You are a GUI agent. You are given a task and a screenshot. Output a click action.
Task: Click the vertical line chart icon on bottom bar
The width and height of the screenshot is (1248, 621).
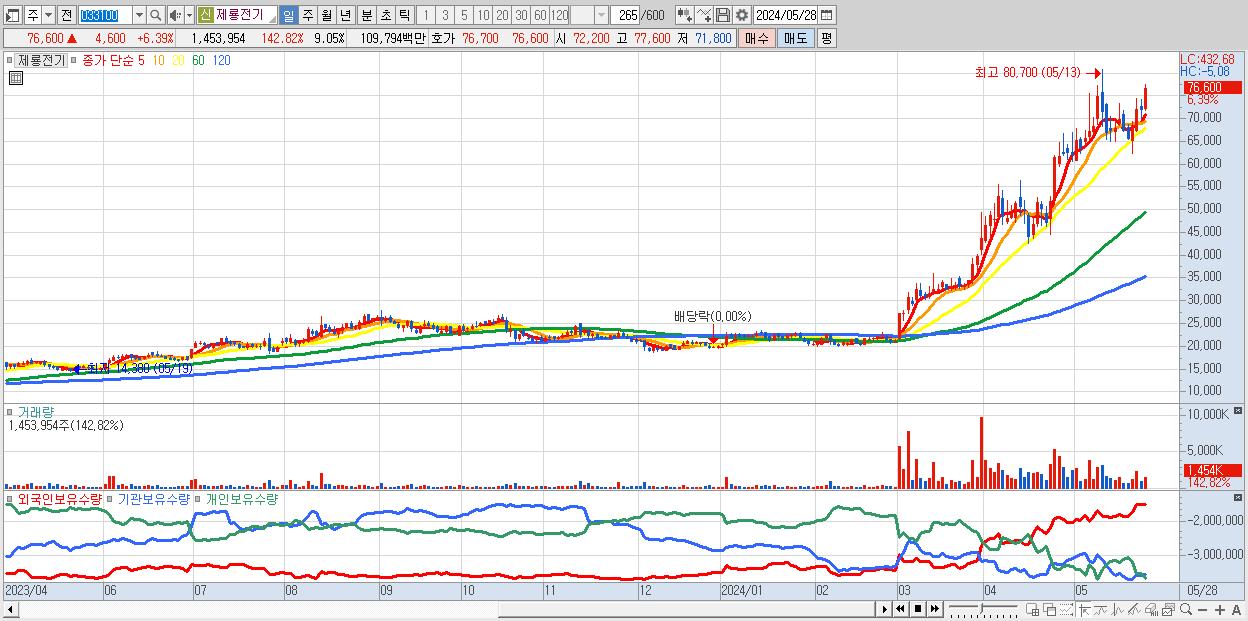1117,609
